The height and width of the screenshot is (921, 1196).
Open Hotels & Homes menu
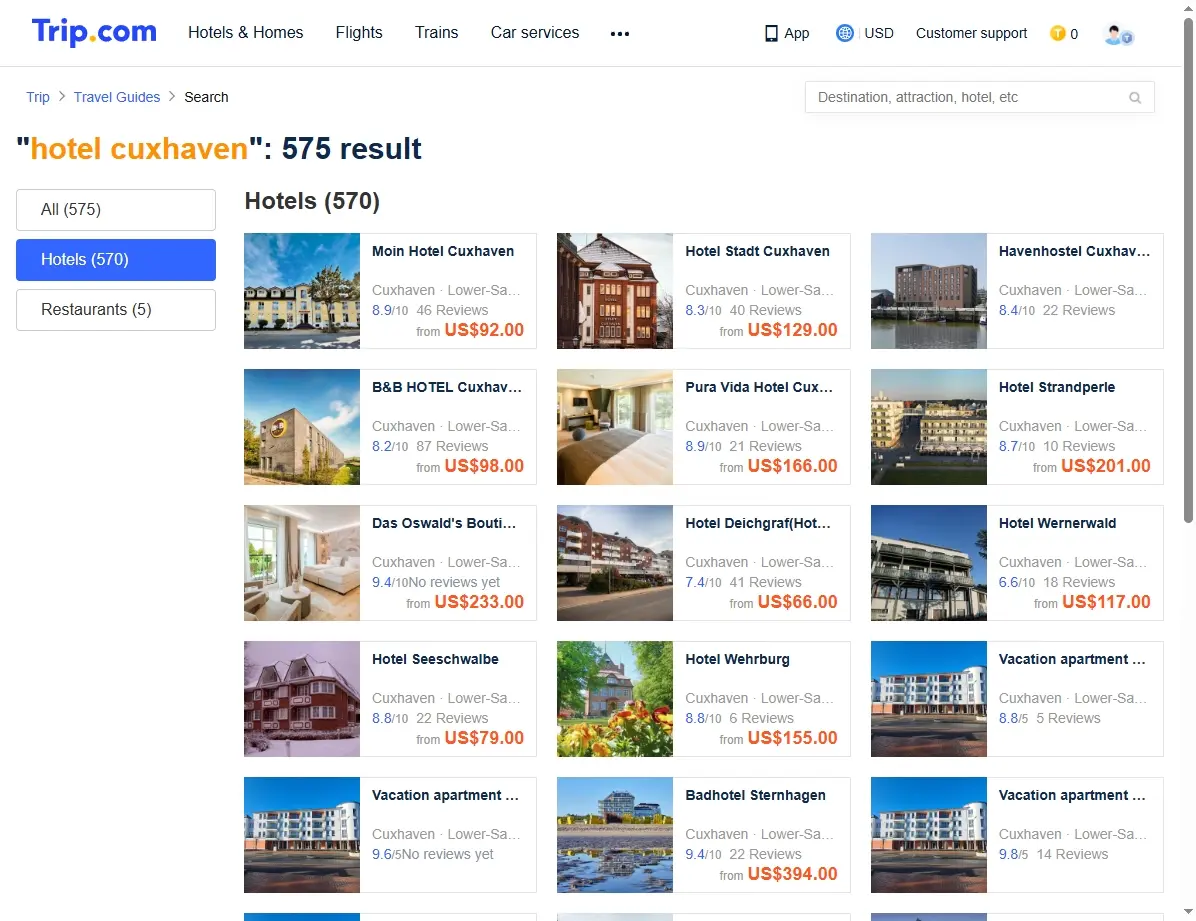click(x=246, y=33)
